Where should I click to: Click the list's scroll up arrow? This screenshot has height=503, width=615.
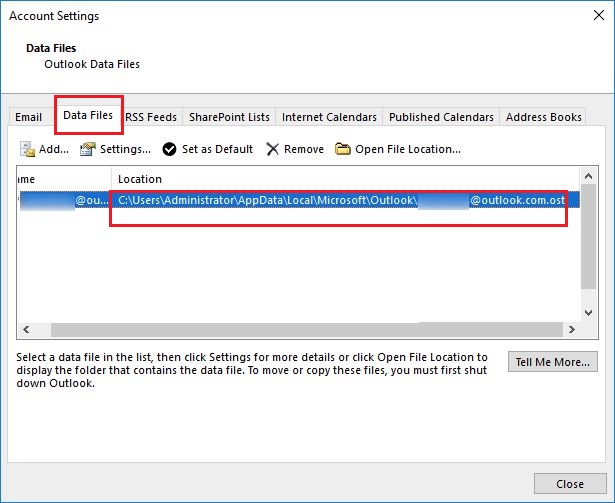click(x=588, y=177)
